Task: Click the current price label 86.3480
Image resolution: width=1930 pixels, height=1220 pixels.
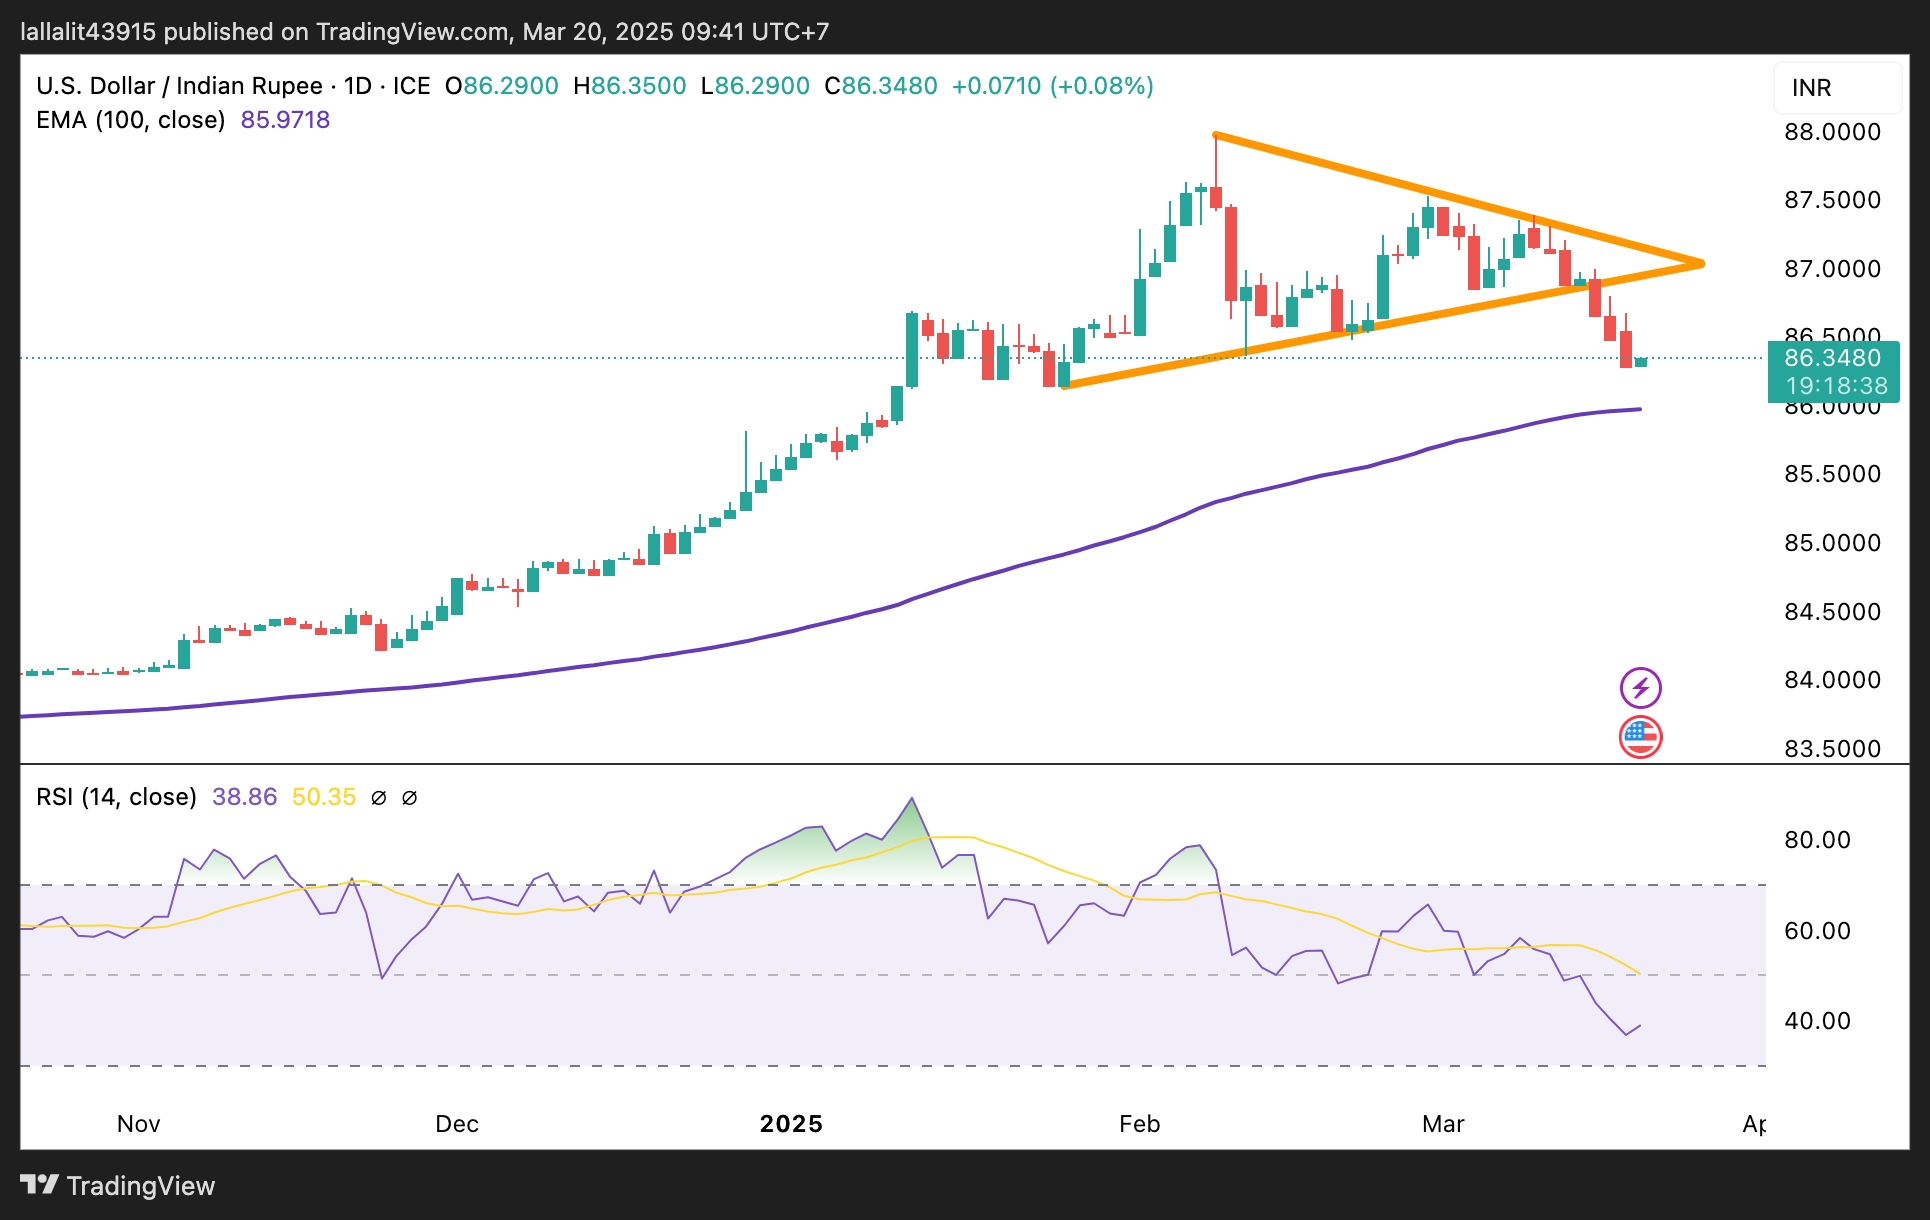Action: point(1832,358)
